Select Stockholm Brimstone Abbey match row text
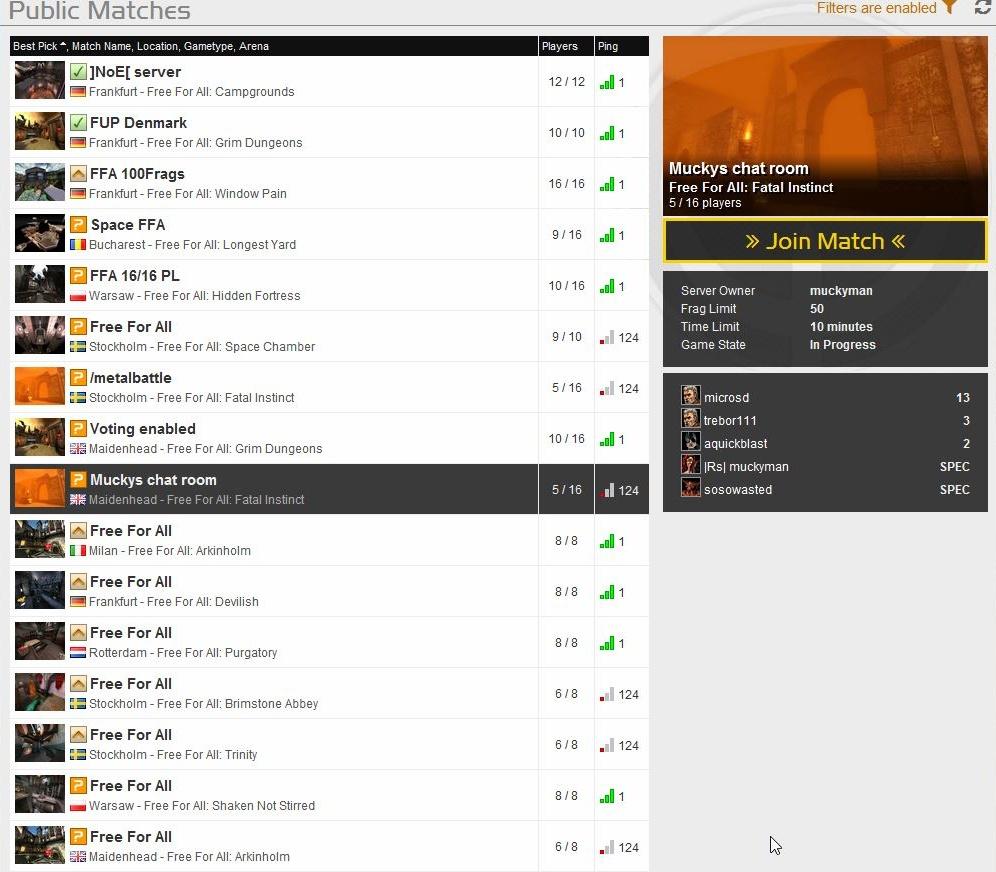 click(x=203, y=704)
